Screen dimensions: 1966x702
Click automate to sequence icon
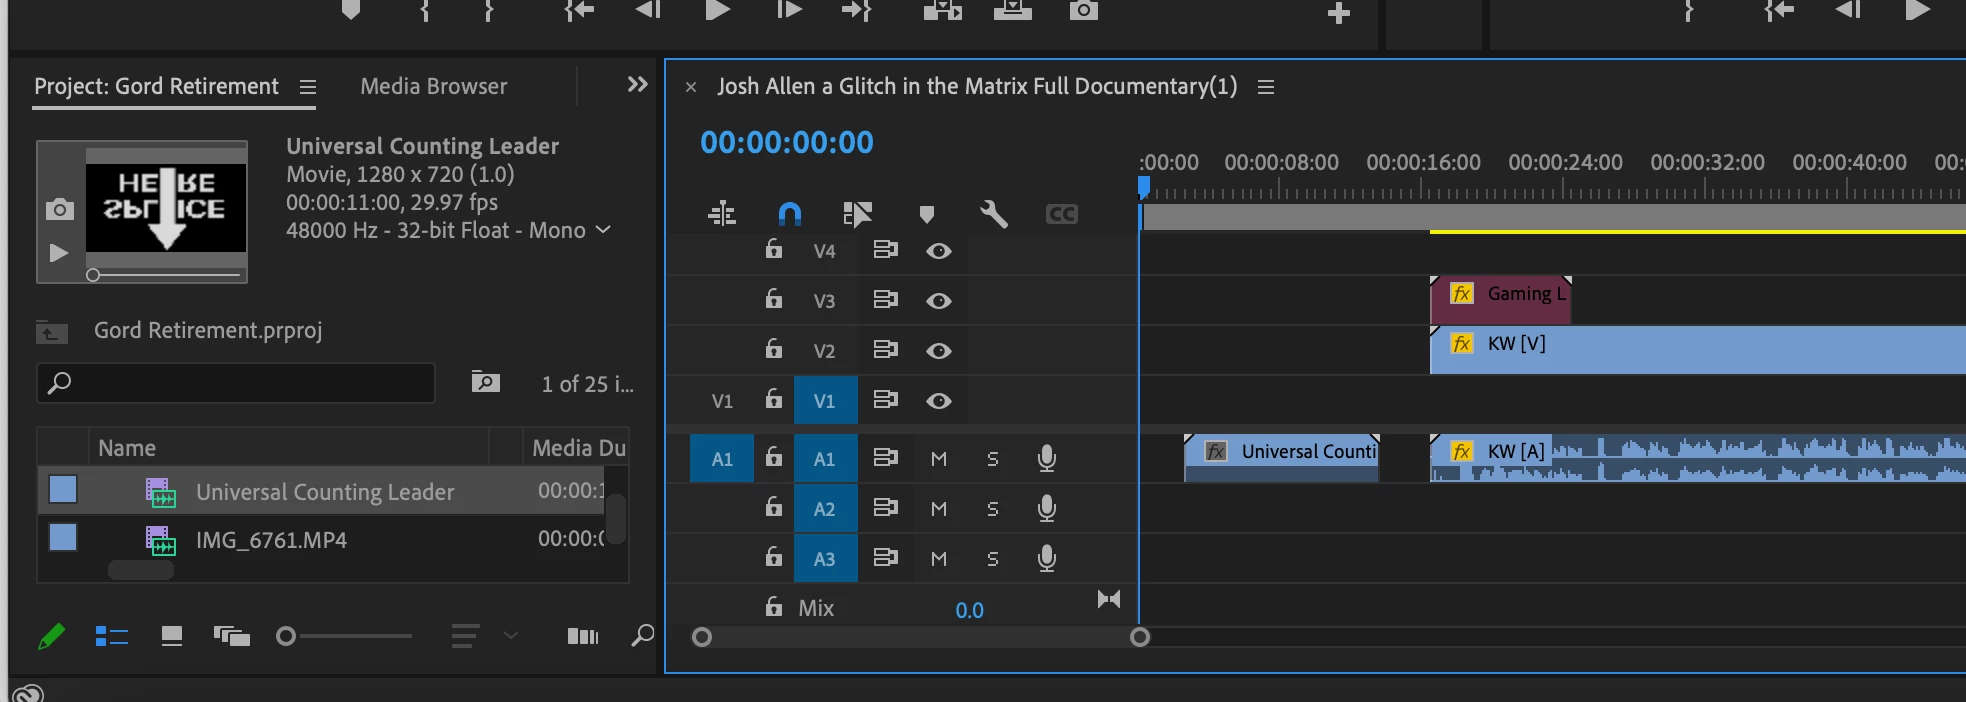coord(582,636)
